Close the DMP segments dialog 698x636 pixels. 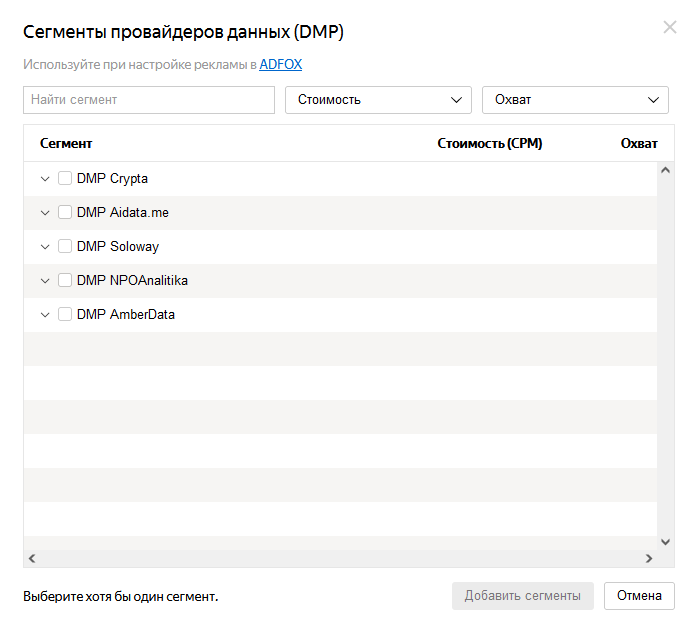click(x=670, y=27)
